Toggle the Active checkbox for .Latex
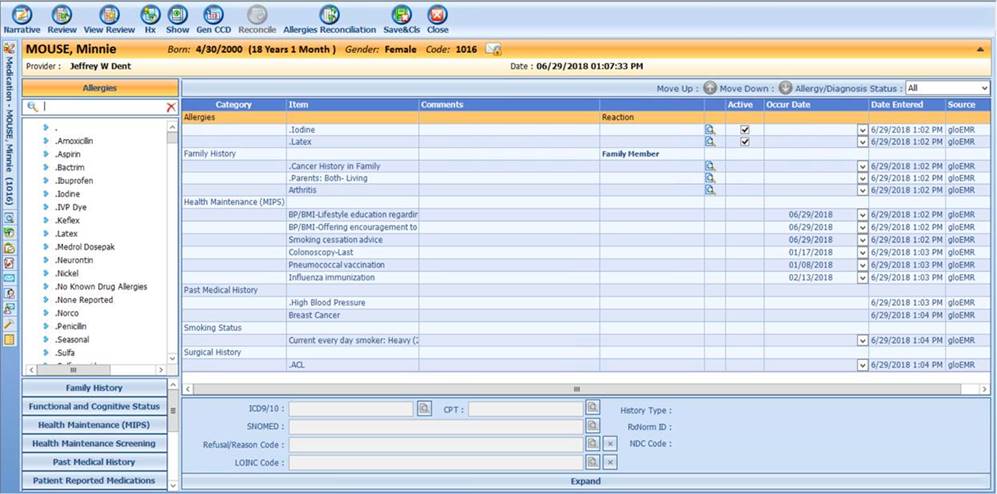Image resolution: width=997 pixels, height=494 pixels. (x=745, y=142)
